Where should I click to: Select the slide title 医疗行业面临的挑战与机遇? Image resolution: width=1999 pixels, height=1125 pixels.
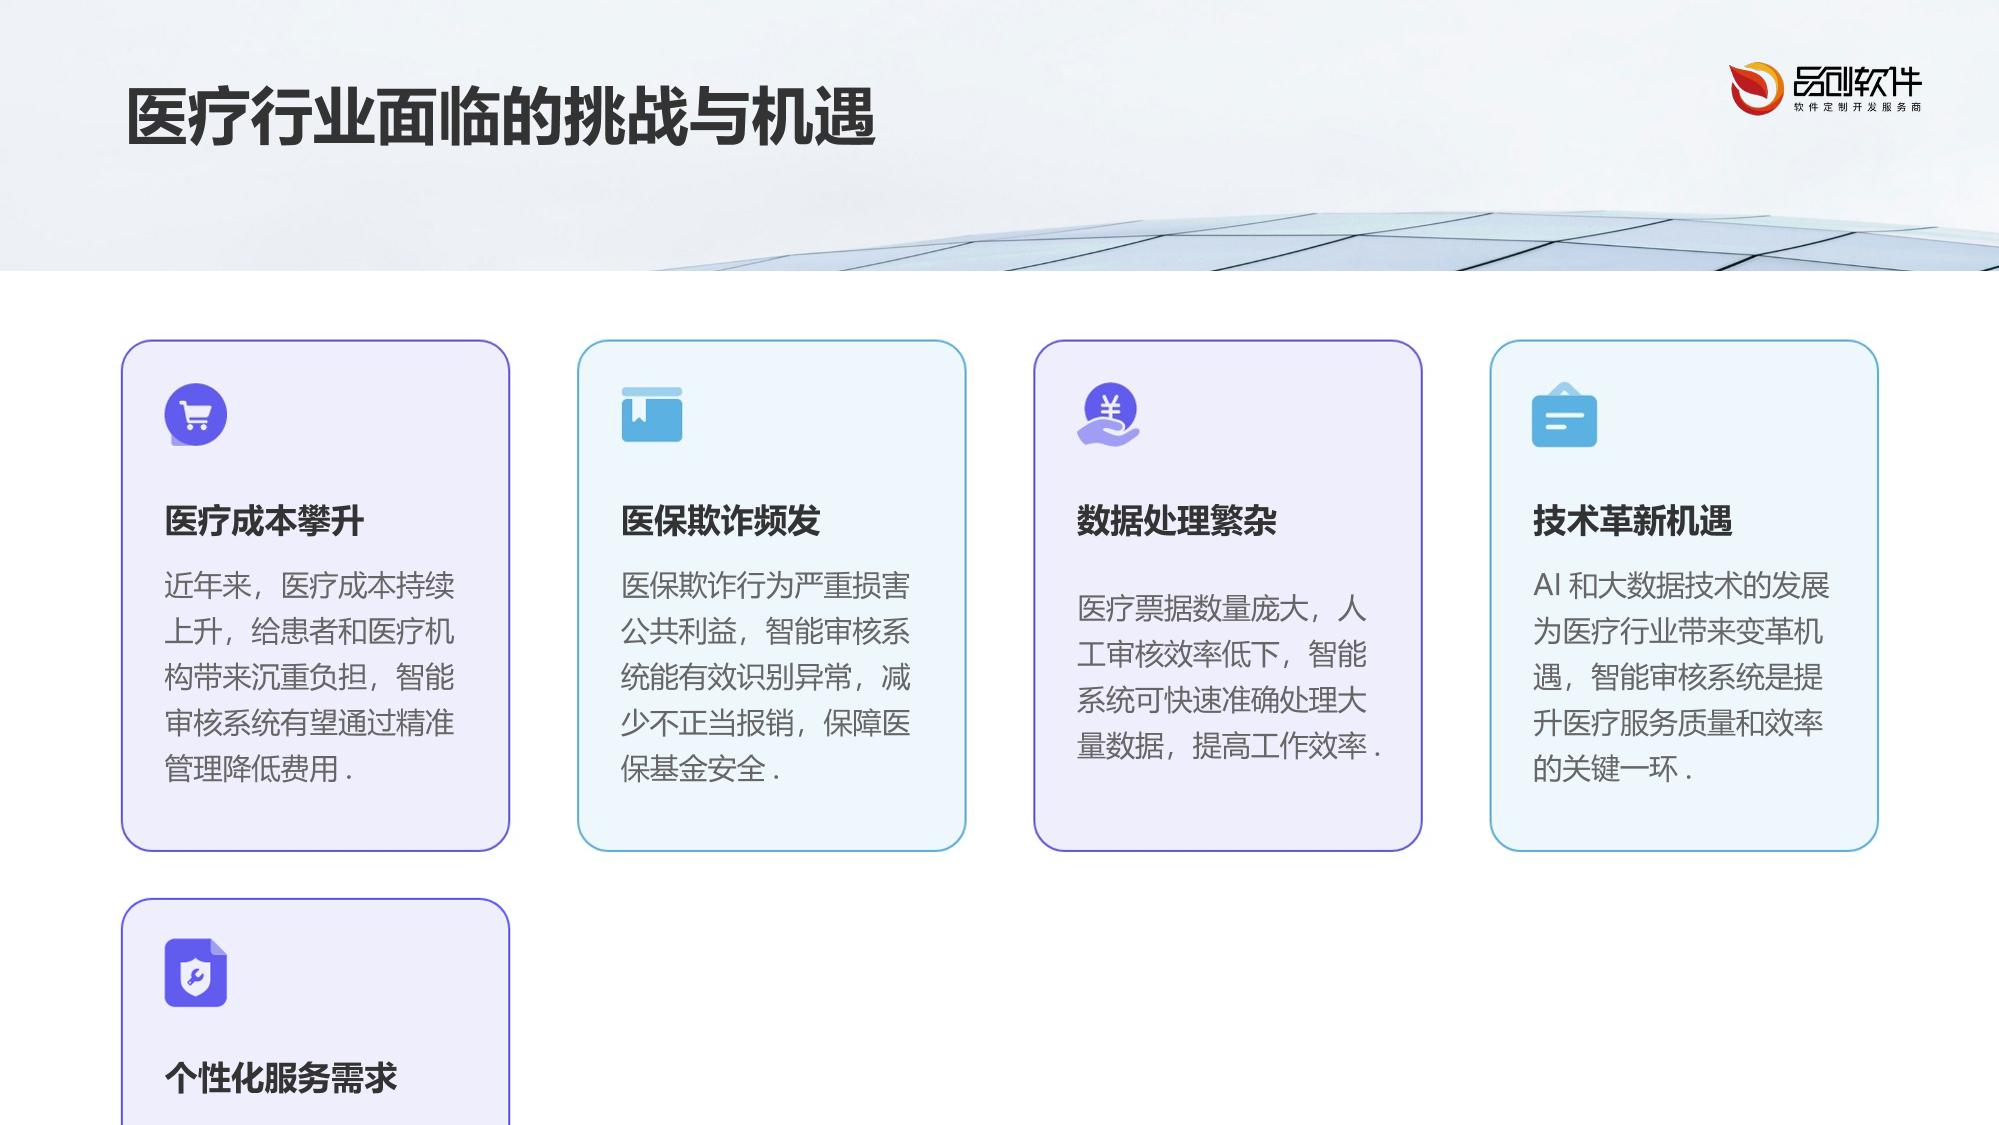pyautogui.click(x=500, y=117)
